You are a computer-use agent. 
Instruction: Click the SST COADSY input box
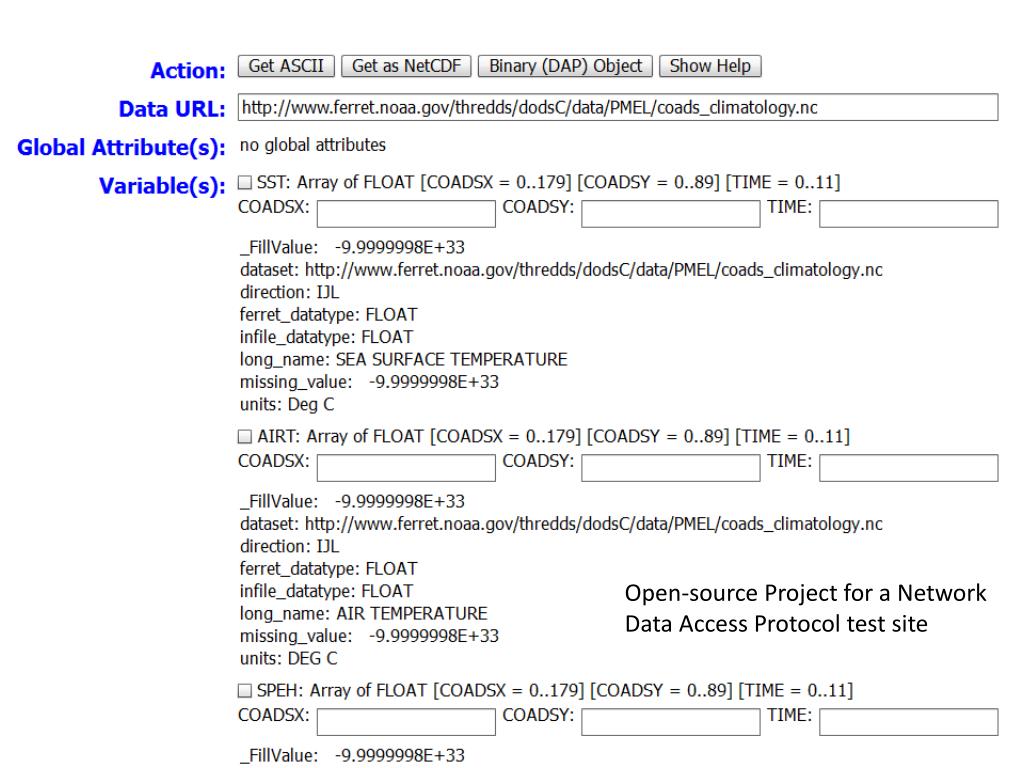(671, 214)
